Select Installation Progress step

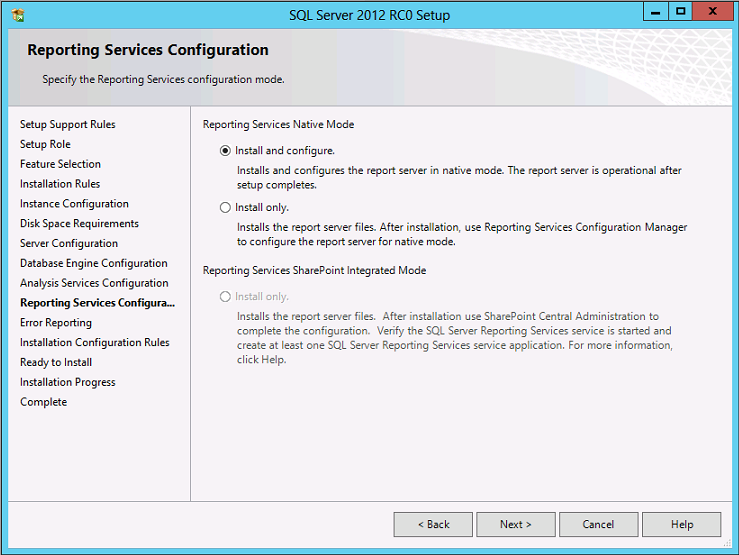click(x=68, y=382)
